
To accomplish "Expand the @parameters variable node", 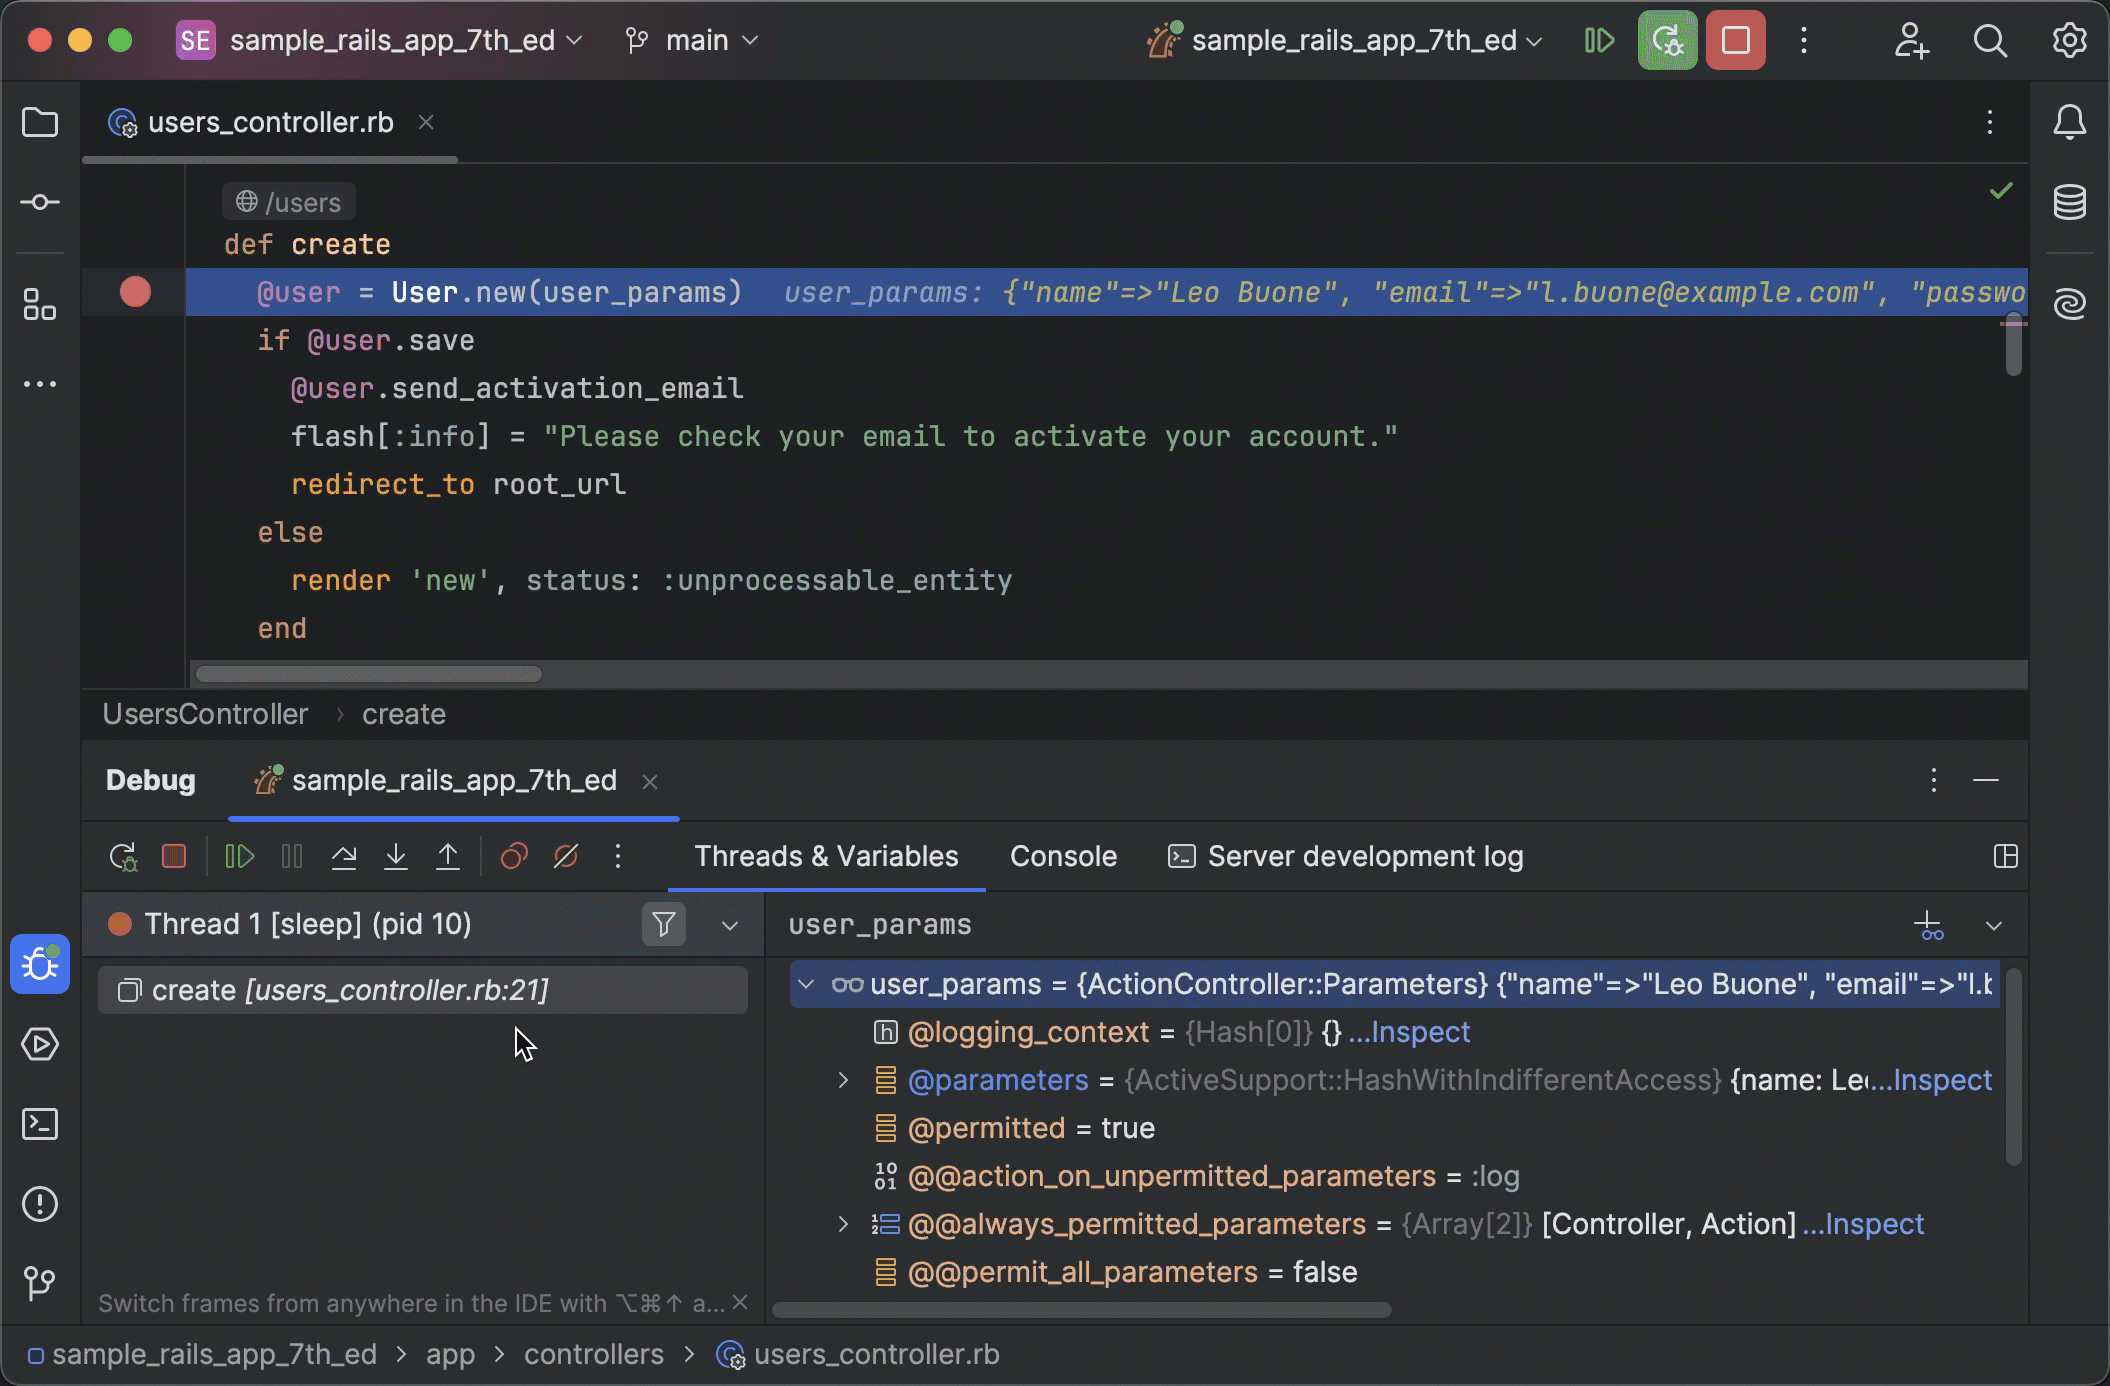I will pyautogui.click(x=843, y=1080).
